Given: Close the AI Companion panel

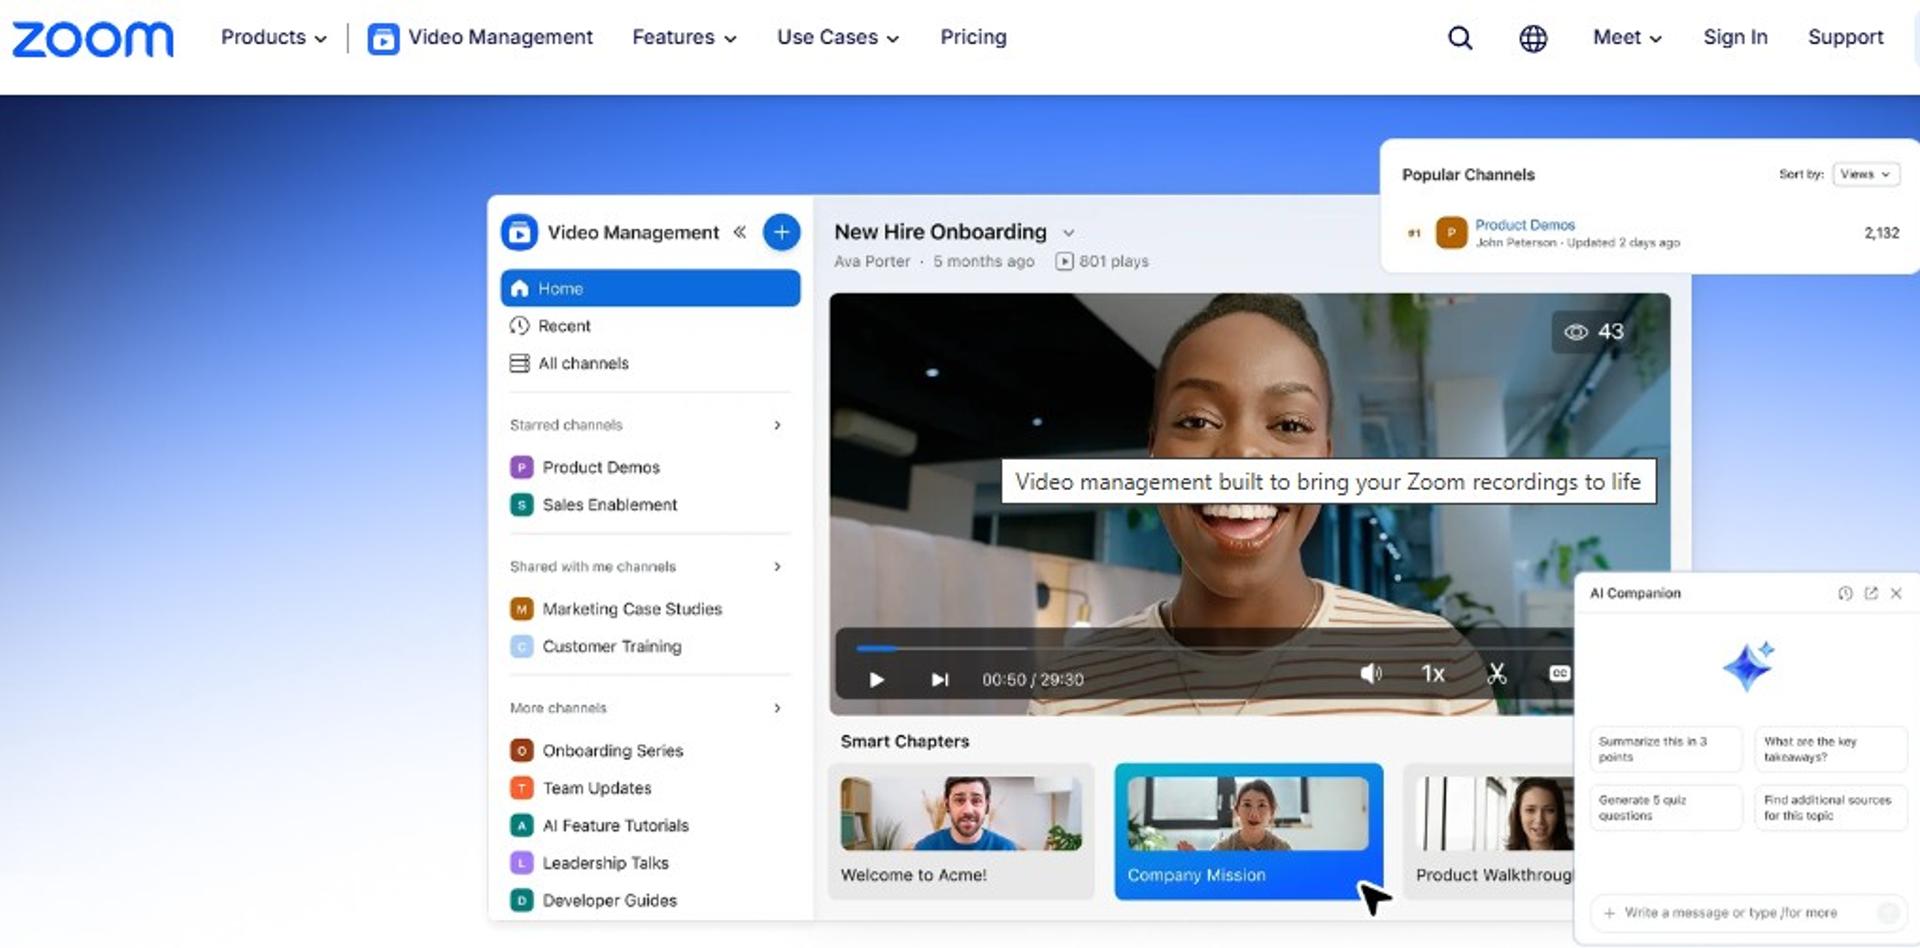Looking at the screenshot, I should pyautogui.click(x=1896, y=593).
